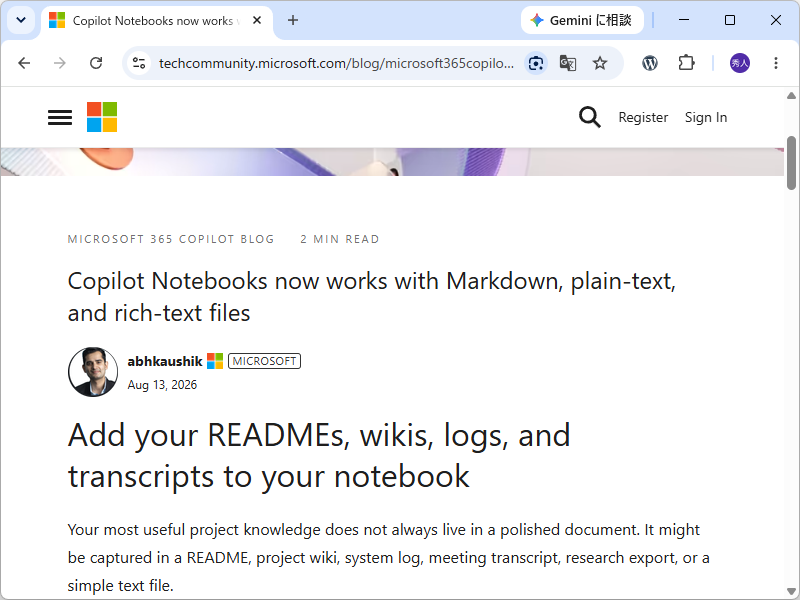Click the page scrollbar thumb
The width and height of the screenshot is (800, 600).
pos(791,163)
